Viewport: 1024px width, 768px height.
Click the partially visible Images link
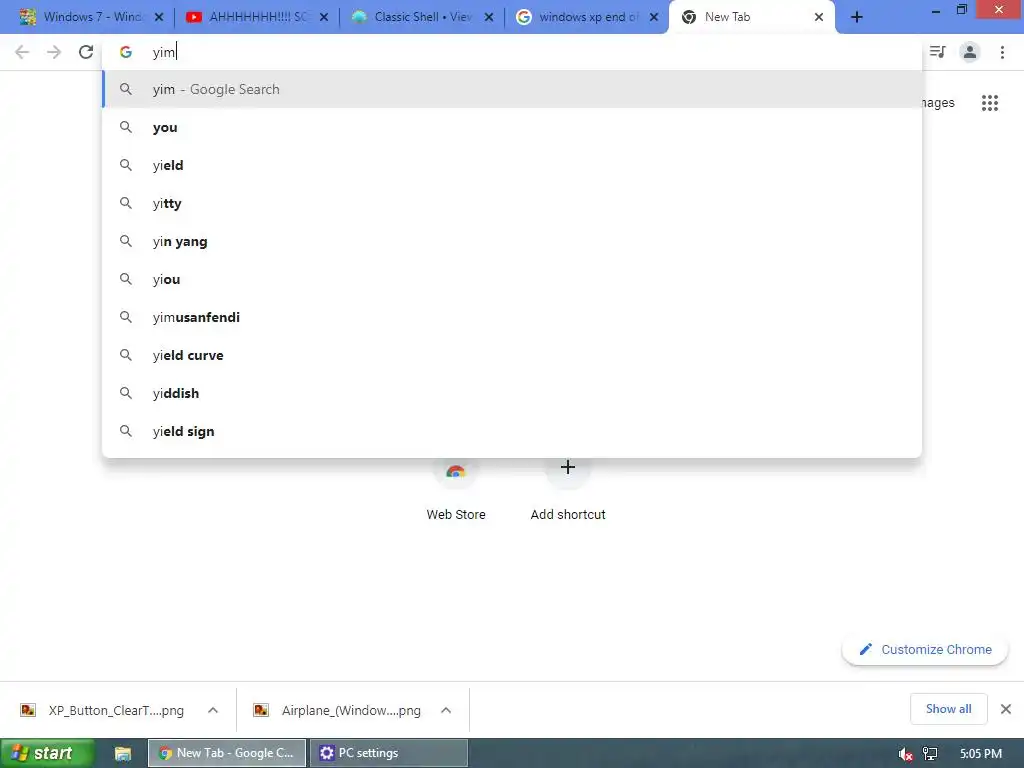click(938, 103)
